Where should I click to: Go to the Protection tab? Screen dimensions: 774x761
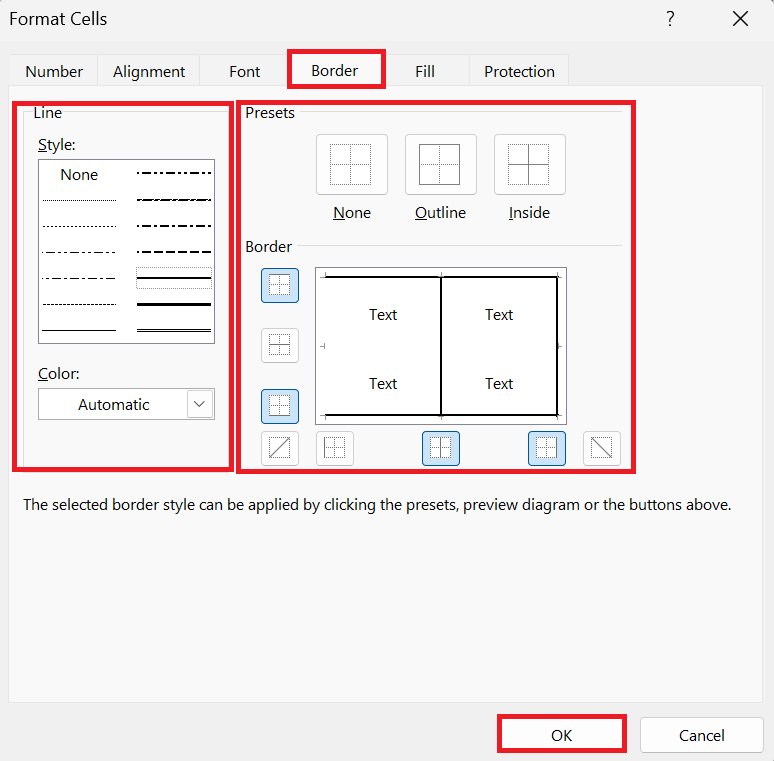(519, 72)
